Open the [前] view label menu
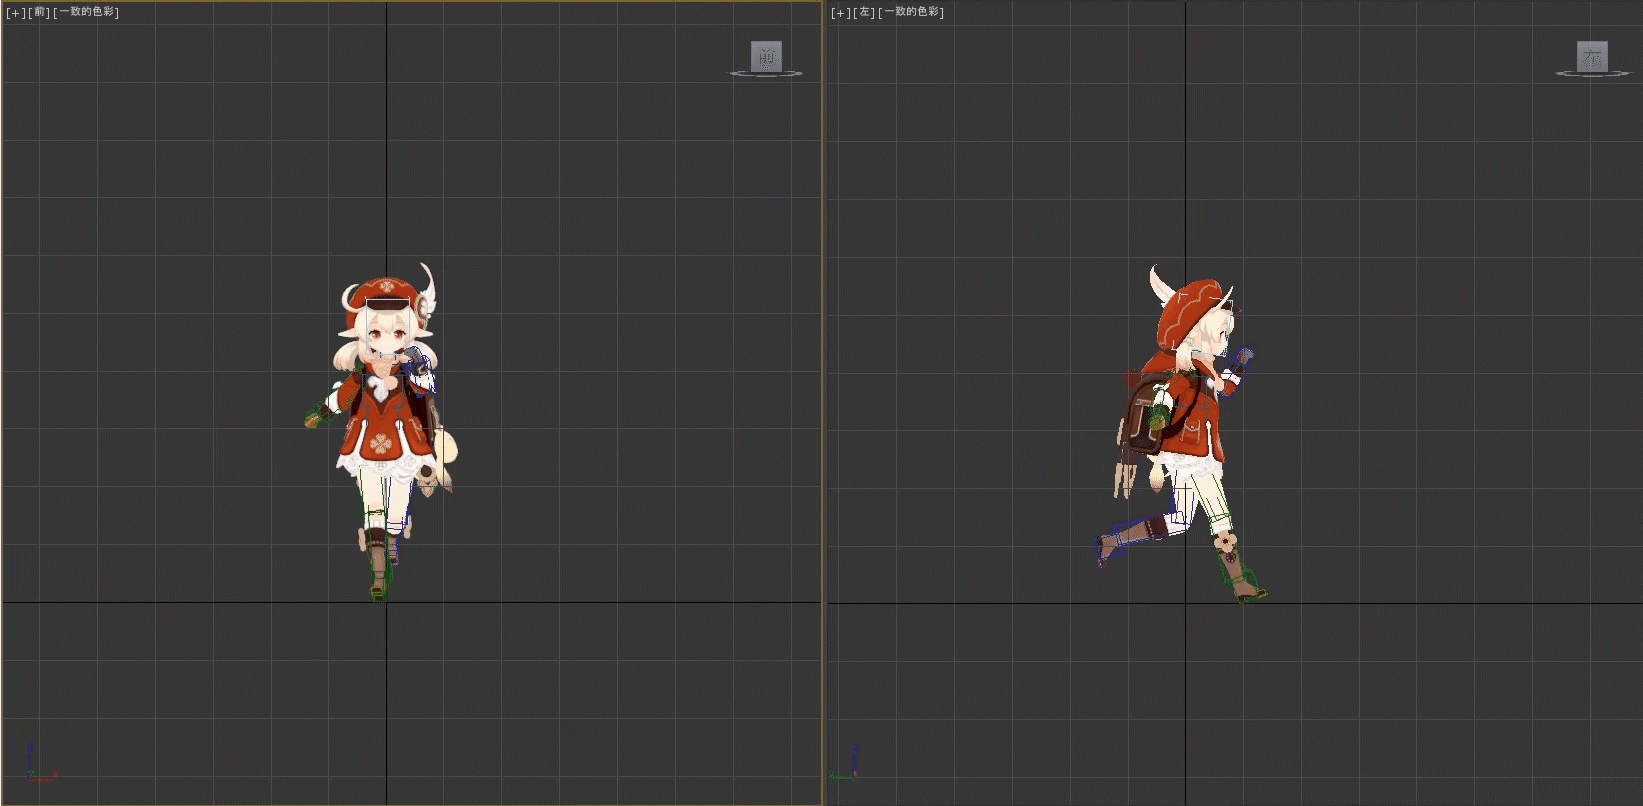Viewport: 1643px width, 806px height. (40, 12)
